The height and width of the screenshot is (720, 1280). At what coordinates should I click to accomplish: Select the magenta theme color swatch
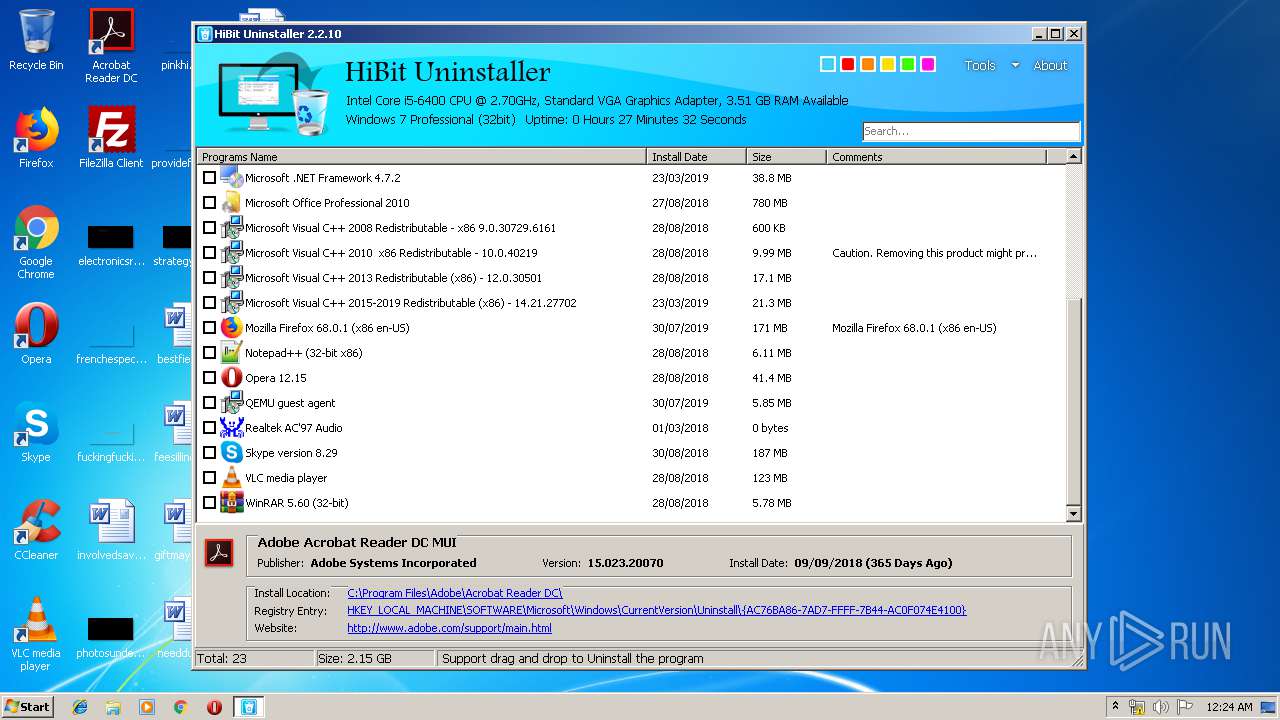point(928,64)
